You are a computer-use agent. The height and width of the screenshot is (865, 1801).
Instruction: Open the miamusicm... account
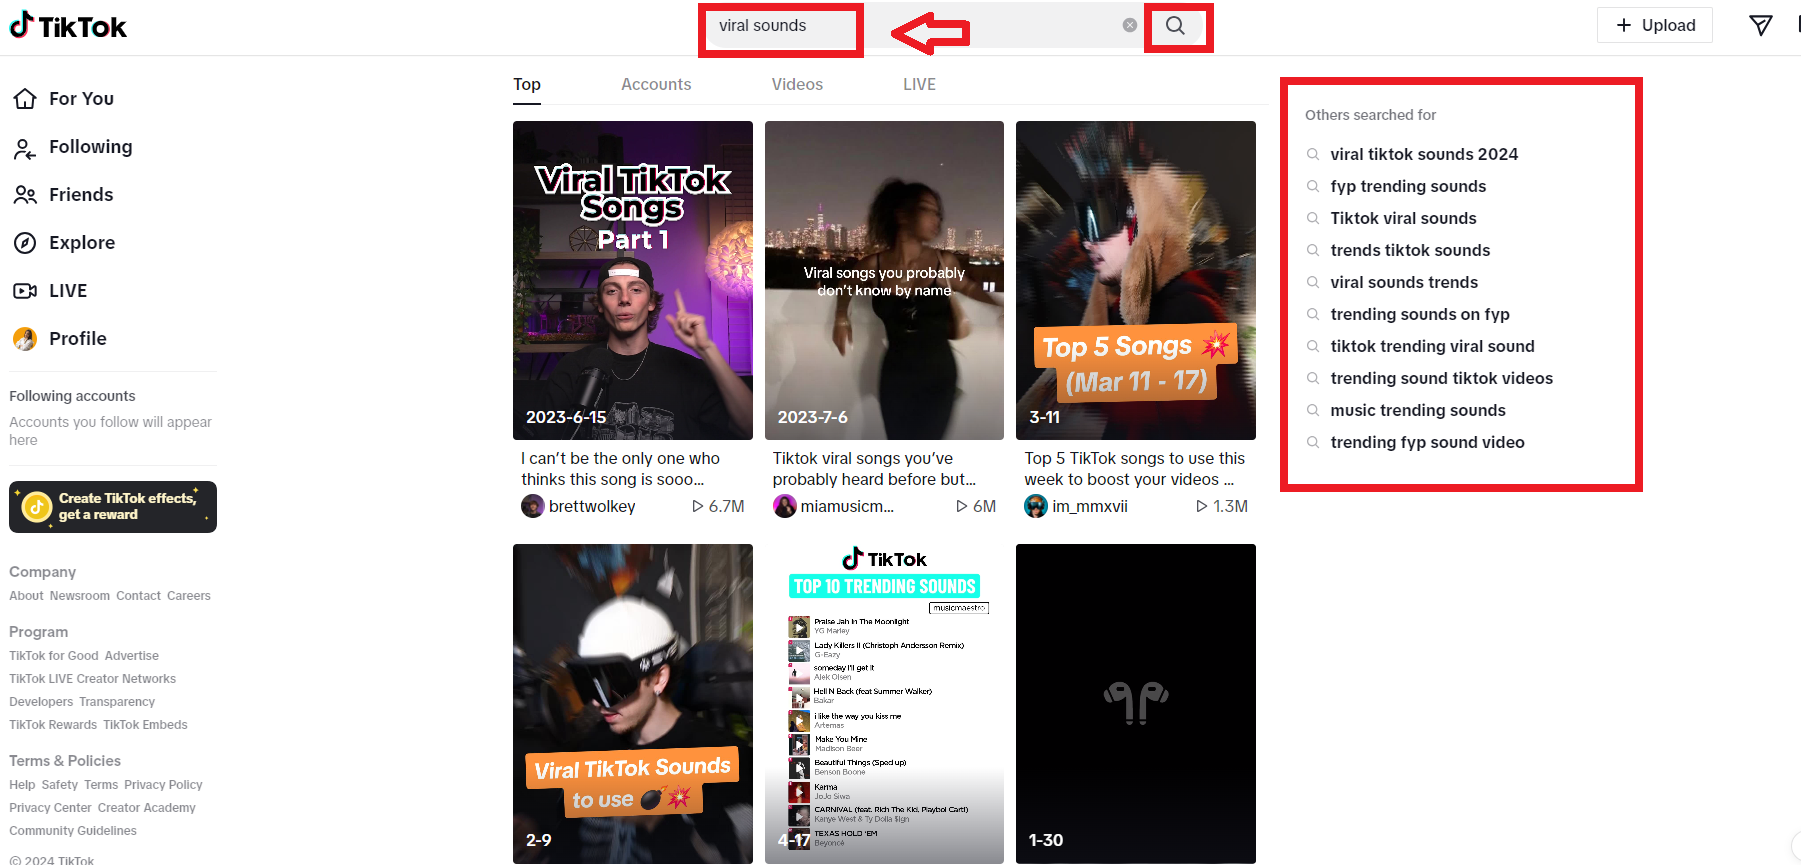coord(847,507)
